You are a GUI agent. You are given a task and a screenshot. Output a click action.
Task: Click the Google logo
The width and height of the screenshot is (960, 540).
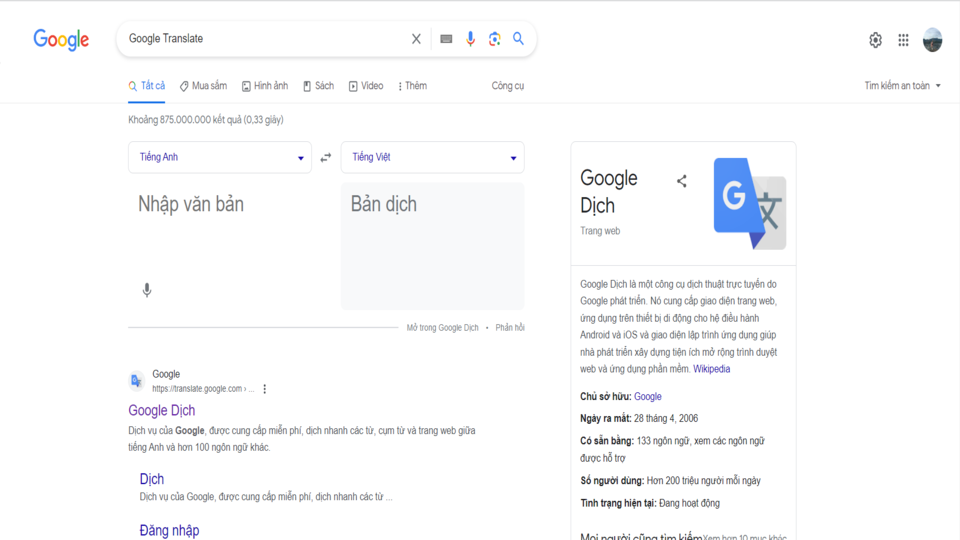tap(61, 39)
